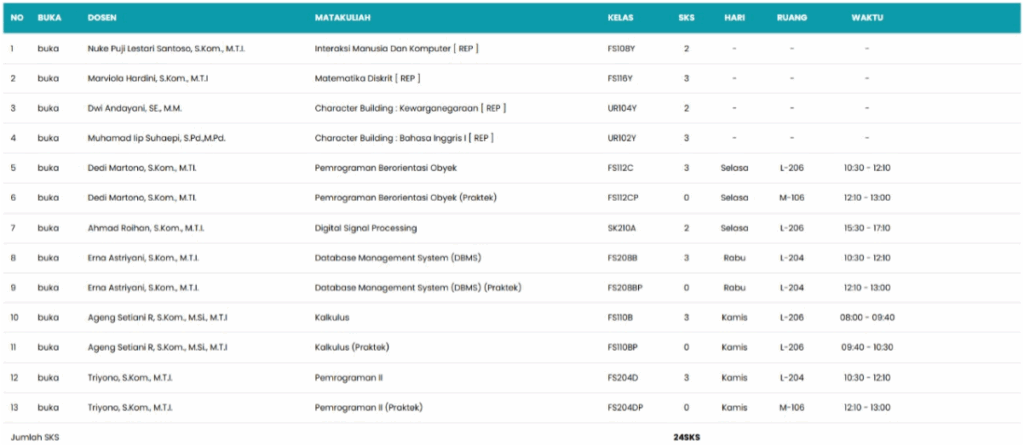The width and height of the screenshot is (1024, 446).
Task: Open 'buka' link for Matematika Diskrit row
Action: [49, 78]
